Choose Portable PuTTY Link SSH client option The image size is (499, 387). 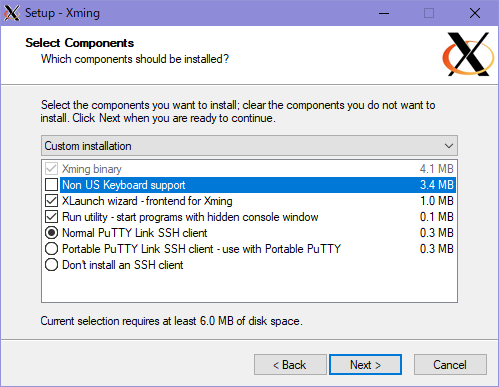[x=52, y=249]
